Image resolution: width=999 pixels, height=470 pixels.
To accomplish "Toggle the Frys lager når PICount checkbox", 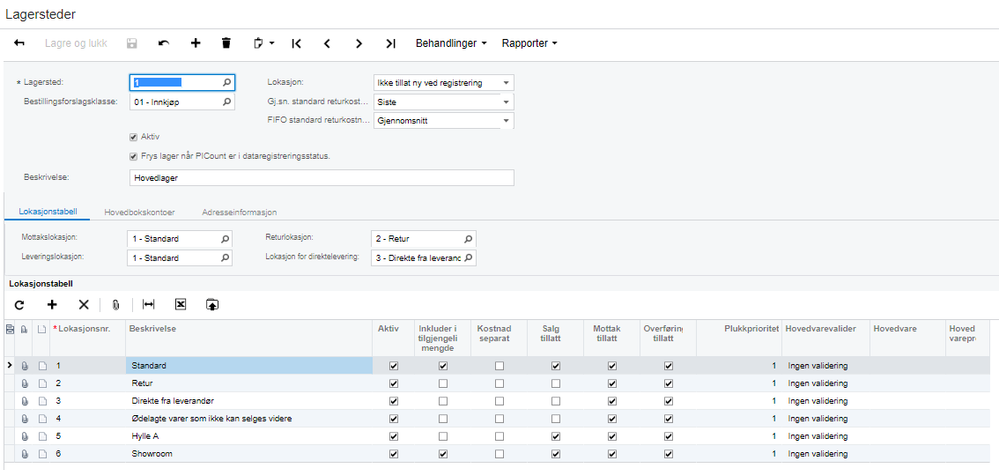I will [x=133, y=156].
